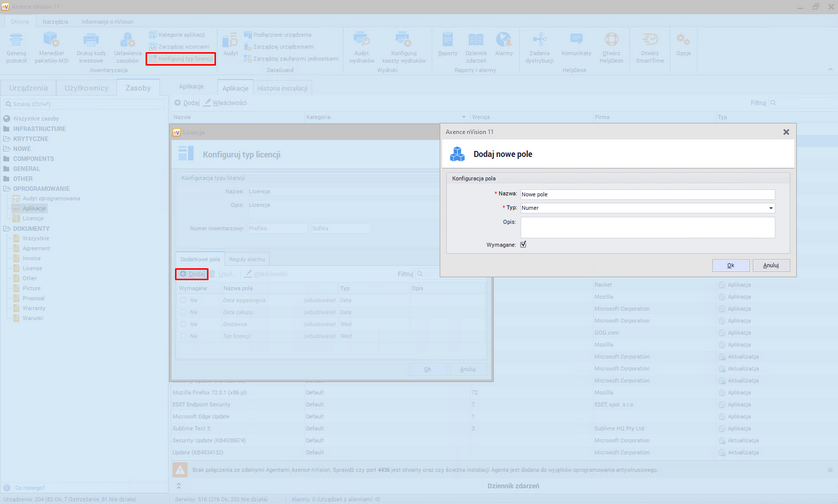Select the Urządzenia tab
The image size is (838, 504).
point(28,88)
